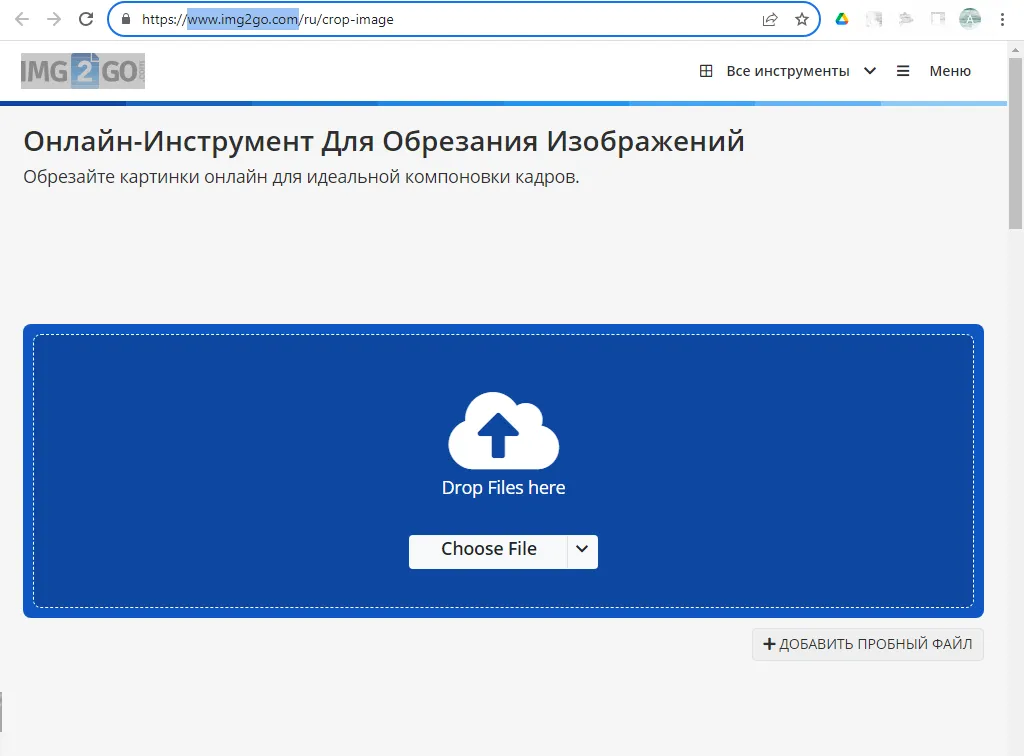Screen dimensions: 1025x756
Task: Expand the Choose File dropdown arrow
Action: coord(582,551)
